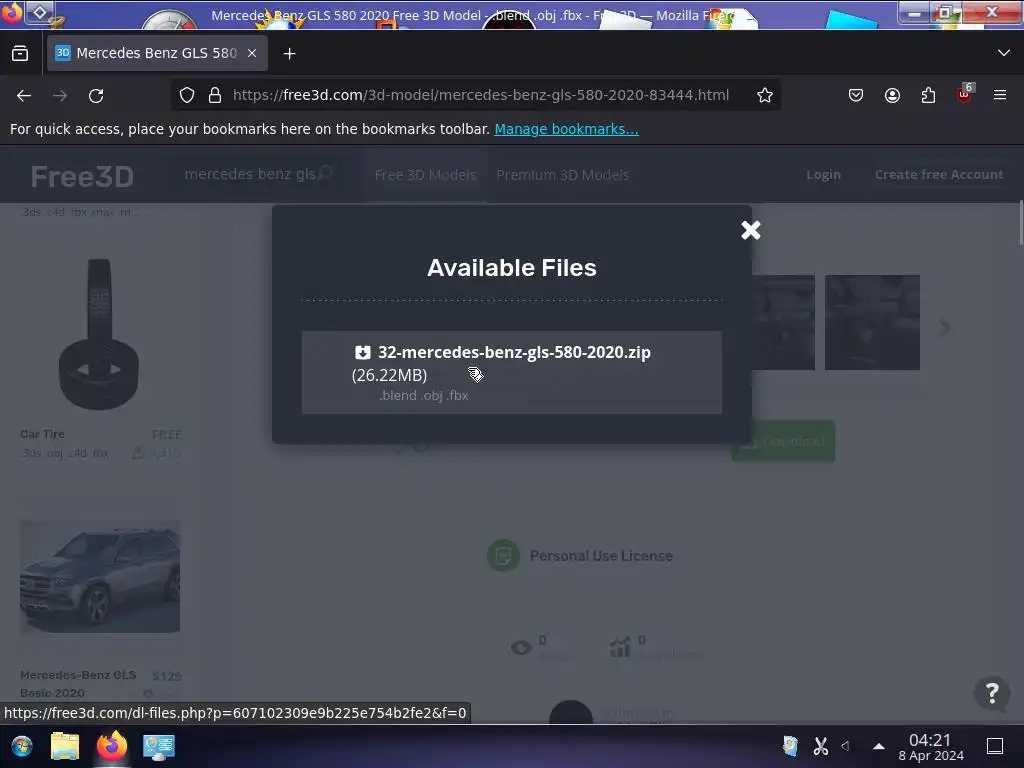This screenshot has height=768, width=1024.
Task: Click the Car Tire title text
Action: 42,434
